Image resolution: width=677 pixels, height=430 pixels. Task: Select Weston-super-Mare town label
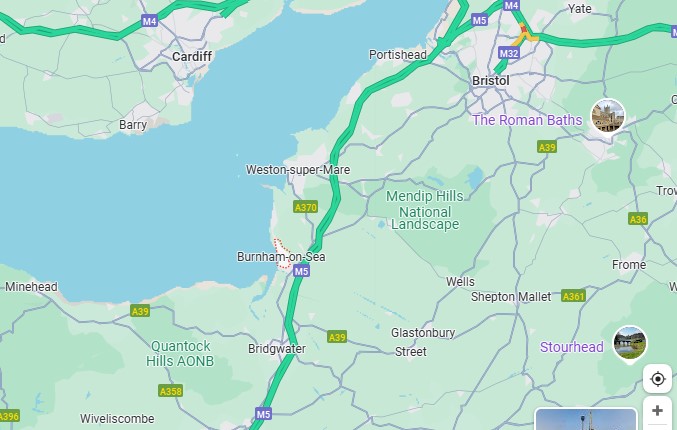point(298,170)
